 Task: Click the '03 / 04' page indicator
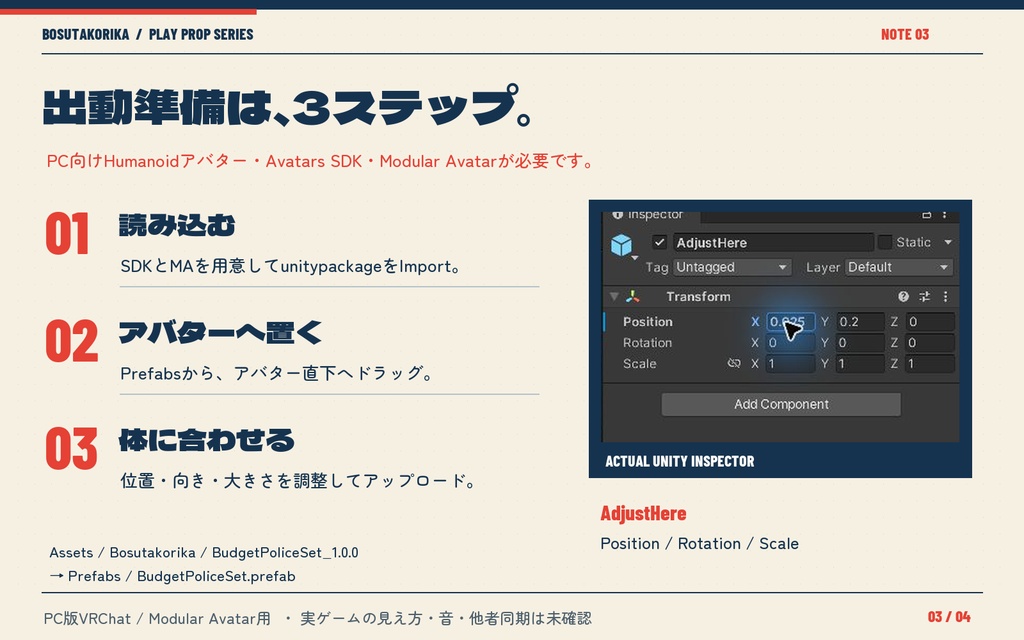[949, 616]
